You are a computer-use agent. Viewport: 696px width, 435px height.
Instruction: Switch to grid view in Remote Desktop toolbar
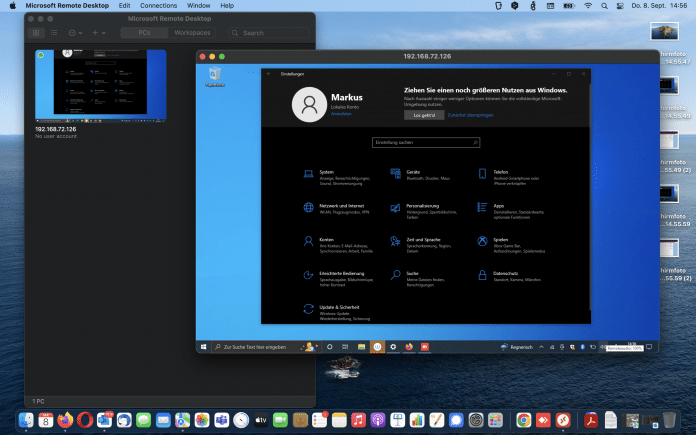pos(36,33)
